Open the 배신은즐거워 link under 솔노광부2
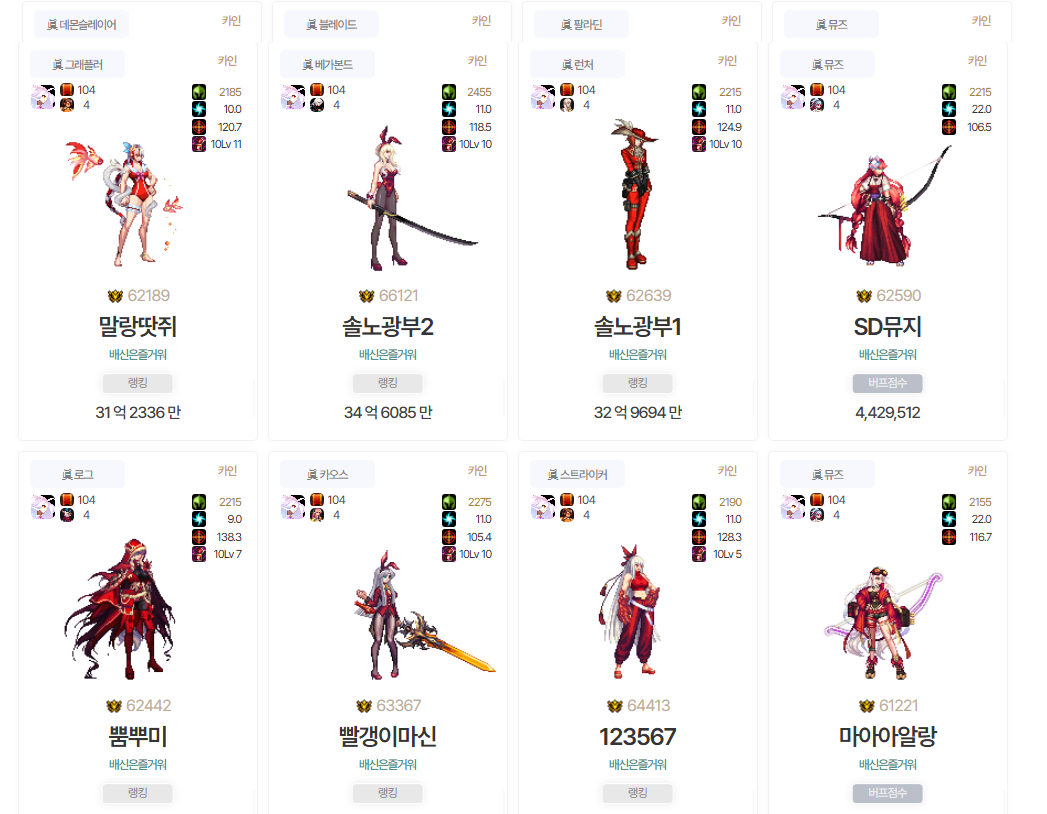 click(x=388, y=355)
